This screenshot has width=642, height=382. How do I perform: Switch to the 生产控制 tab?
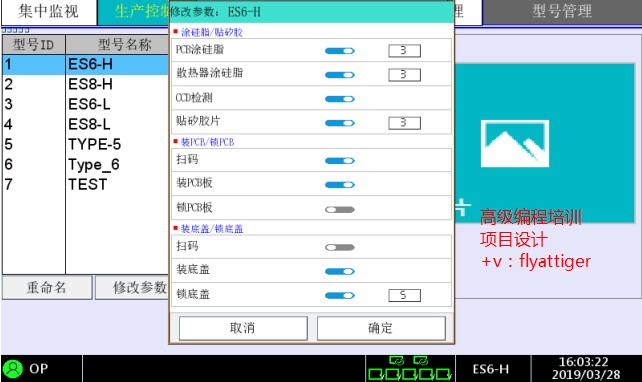click(133, 11)
